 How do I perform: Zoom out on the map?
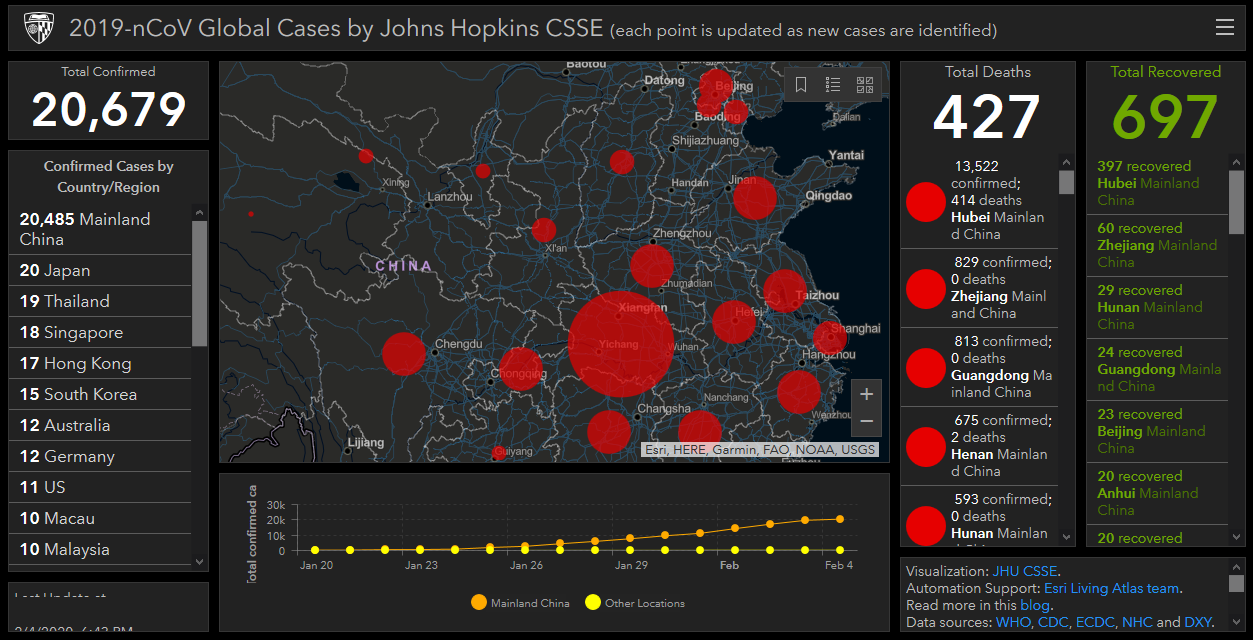coord(867,422)
